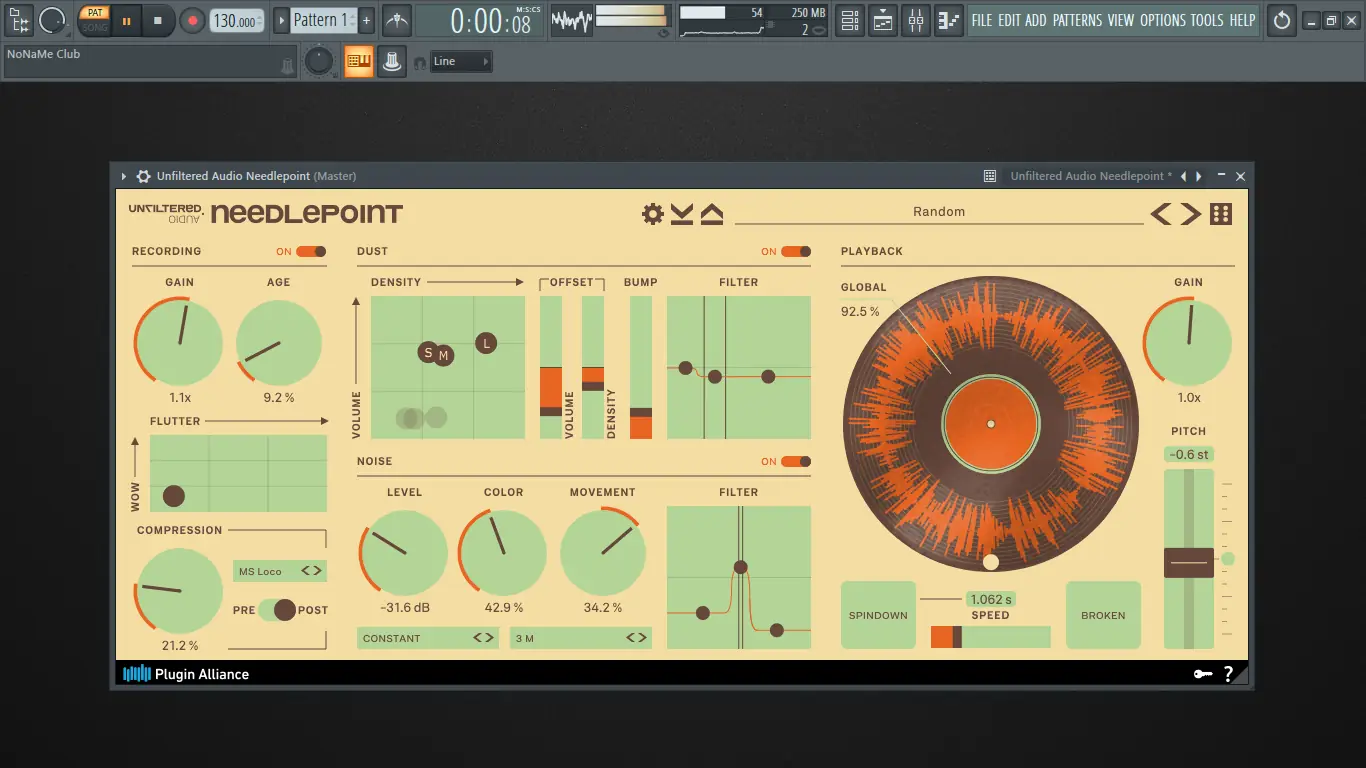The width and height of the screenshot is (1366, 768).
Task: Click the help question mark icon
Action: click(x=1229, y=673)
